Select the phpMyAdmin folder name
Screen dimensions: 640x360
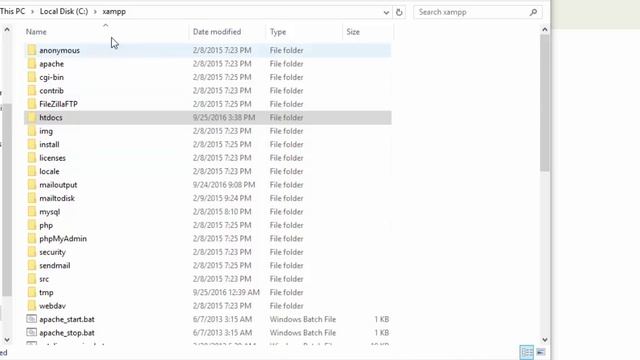point(63,239)
